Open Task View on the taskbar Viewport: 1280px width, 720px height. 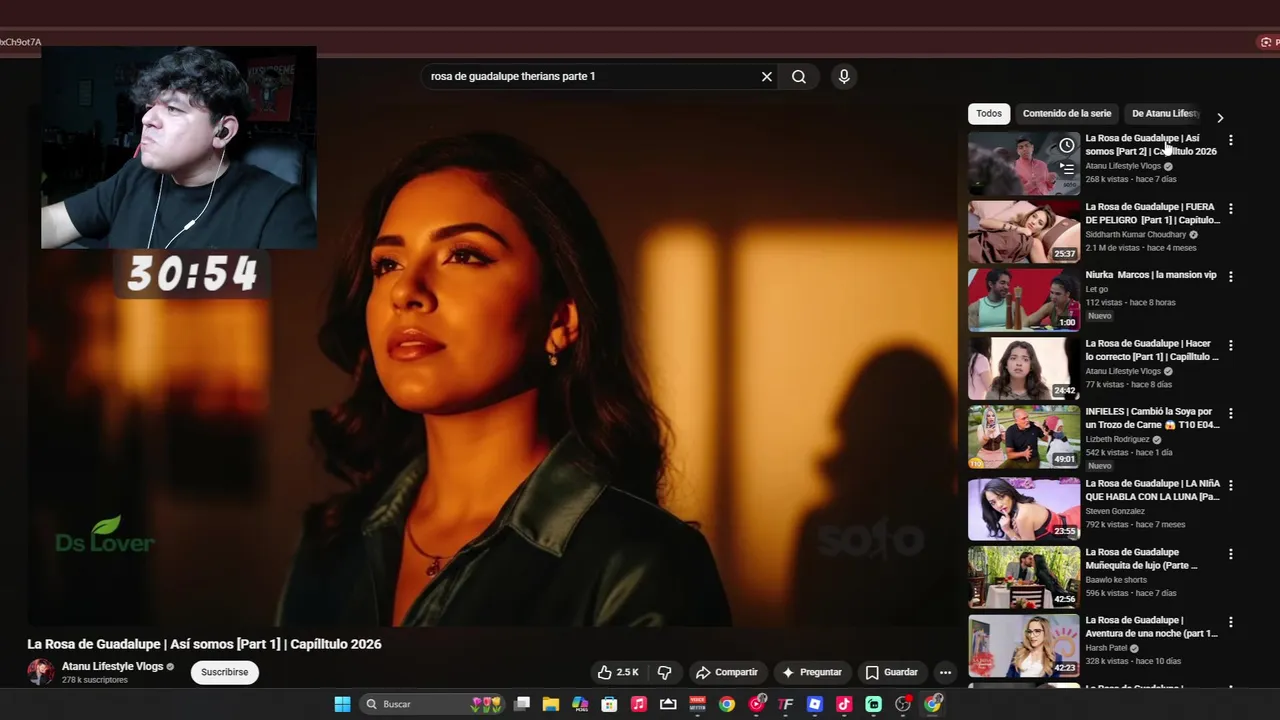(522, 704)
